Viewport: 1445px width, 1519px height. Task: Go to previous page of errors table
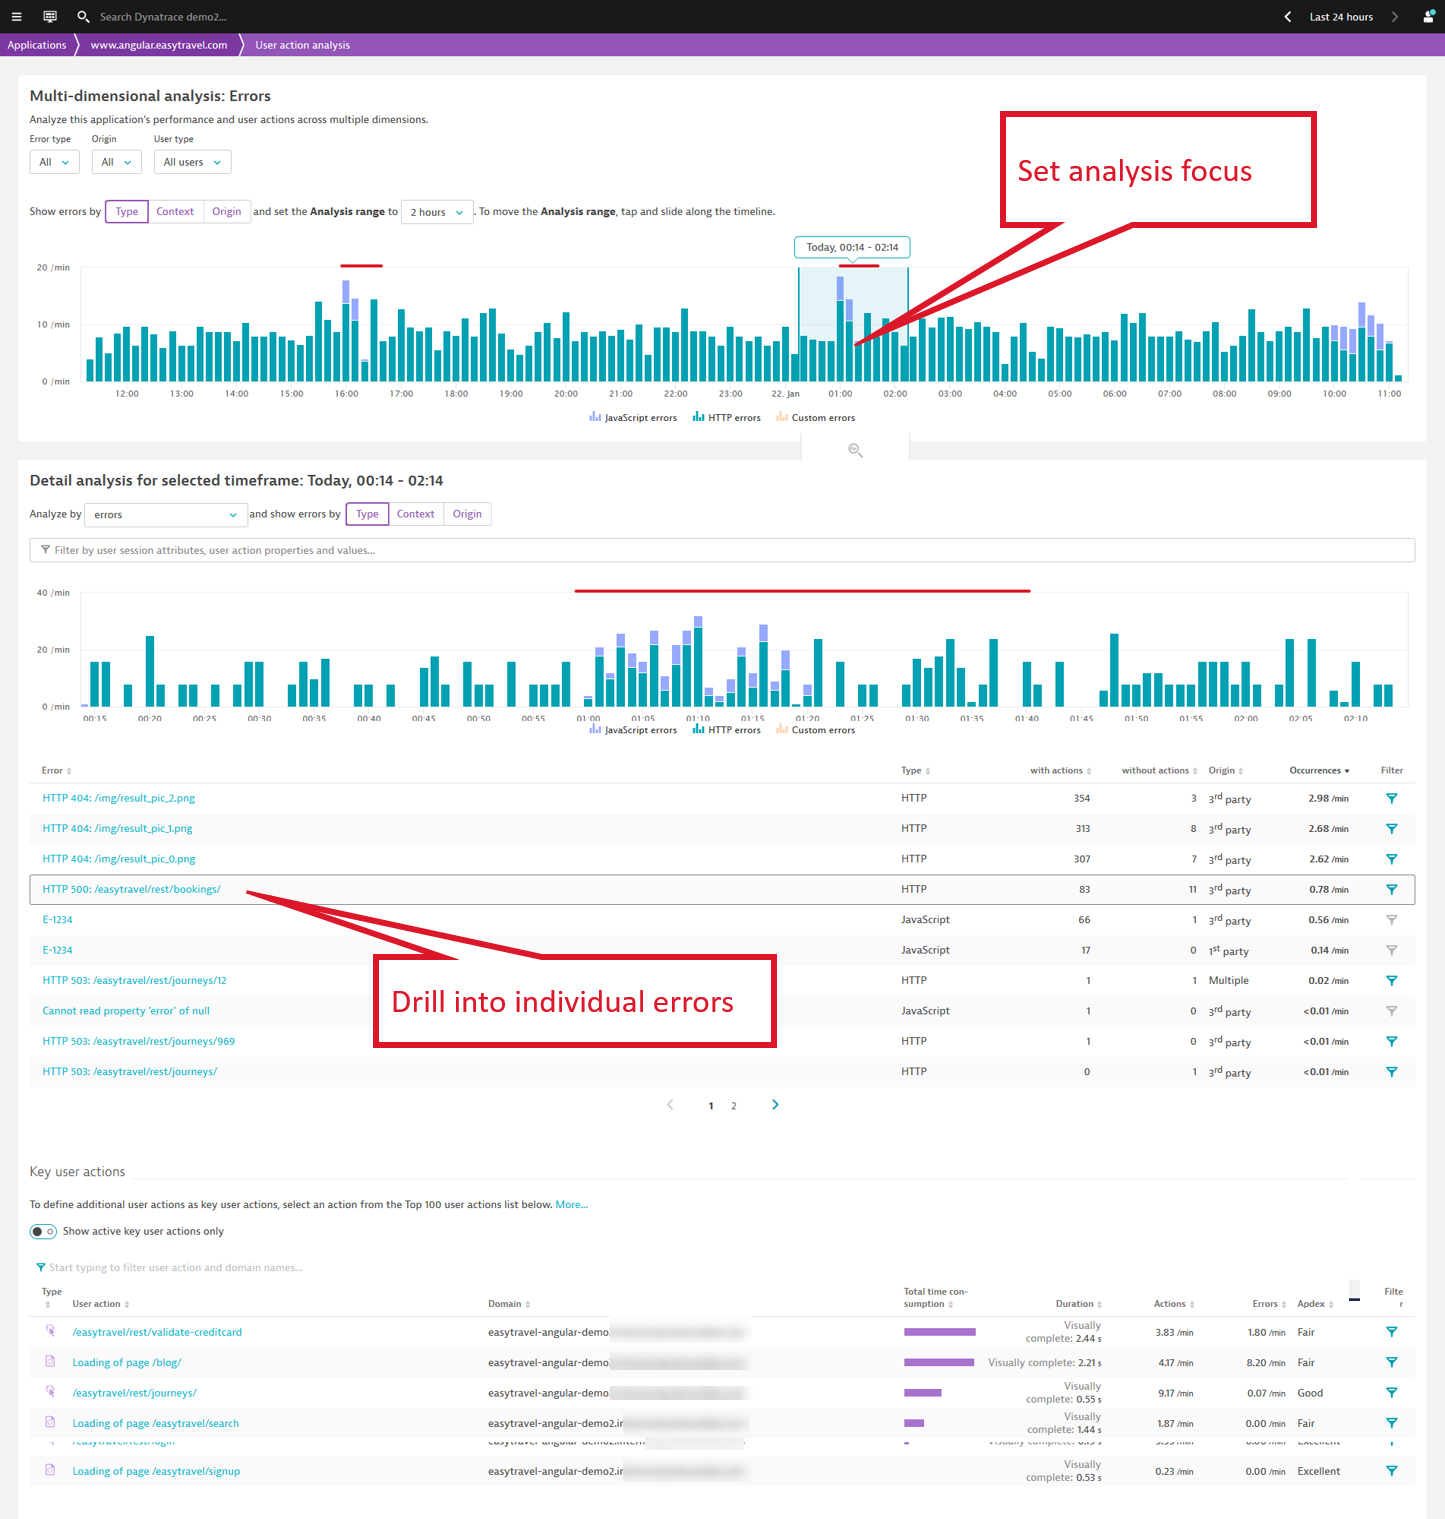coord(670,1105)
